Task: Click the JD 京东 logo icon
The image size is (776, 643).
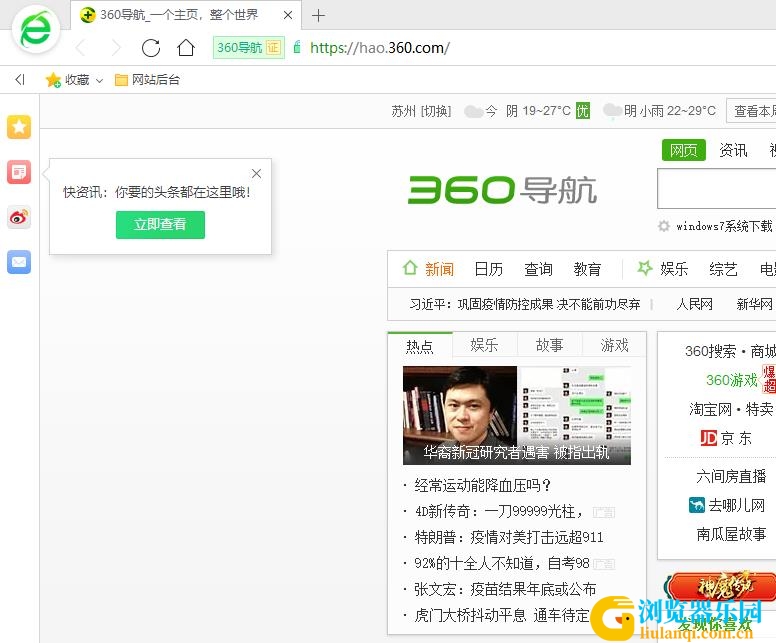Action: click(x=709, y=438)
